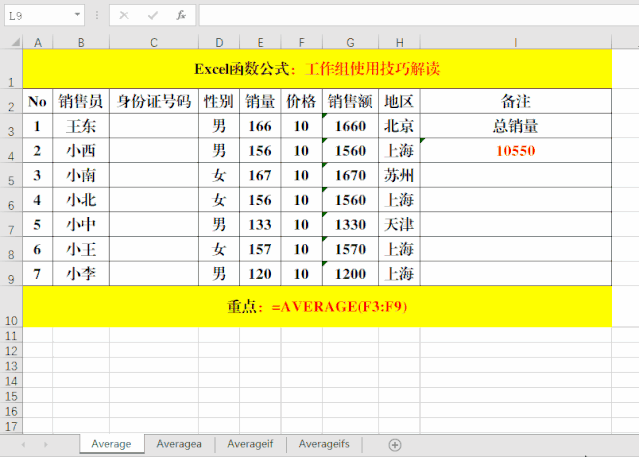
Task: Click the Insert Function fx icon
Action: click(x=180, y=16)
